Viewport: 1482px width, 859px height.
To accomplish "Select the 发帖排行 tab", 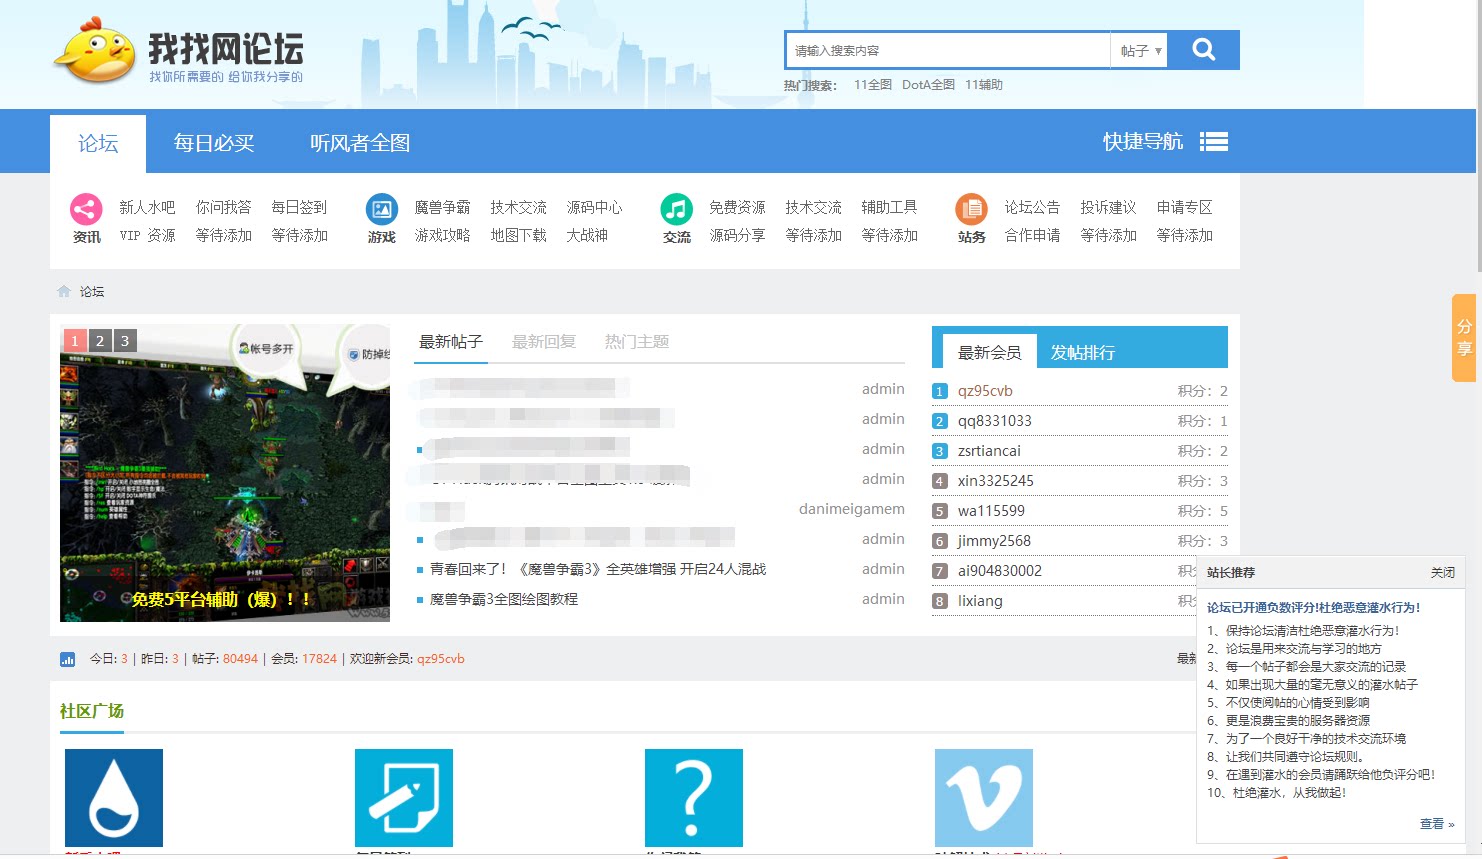I will 1083,352.
